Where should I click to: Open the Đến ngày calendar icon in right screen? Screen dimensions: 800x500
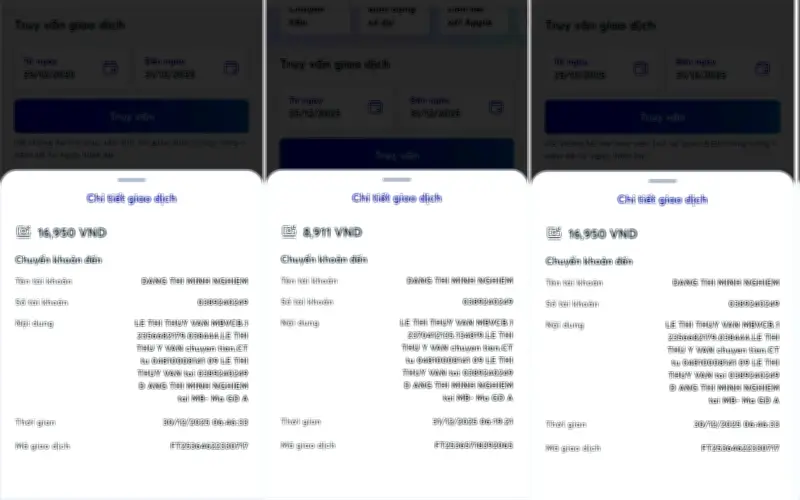(x=762, y=68)
